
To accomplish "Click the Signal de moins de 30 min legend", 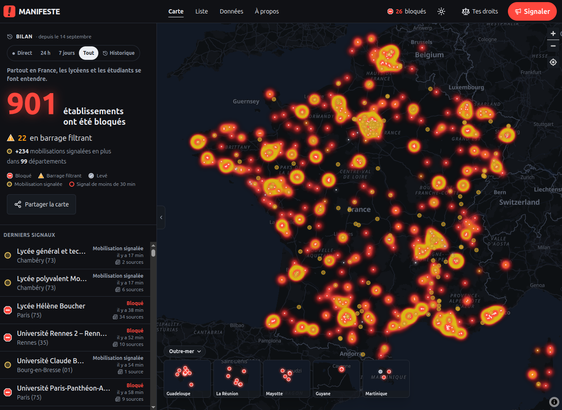I will 102,184.
